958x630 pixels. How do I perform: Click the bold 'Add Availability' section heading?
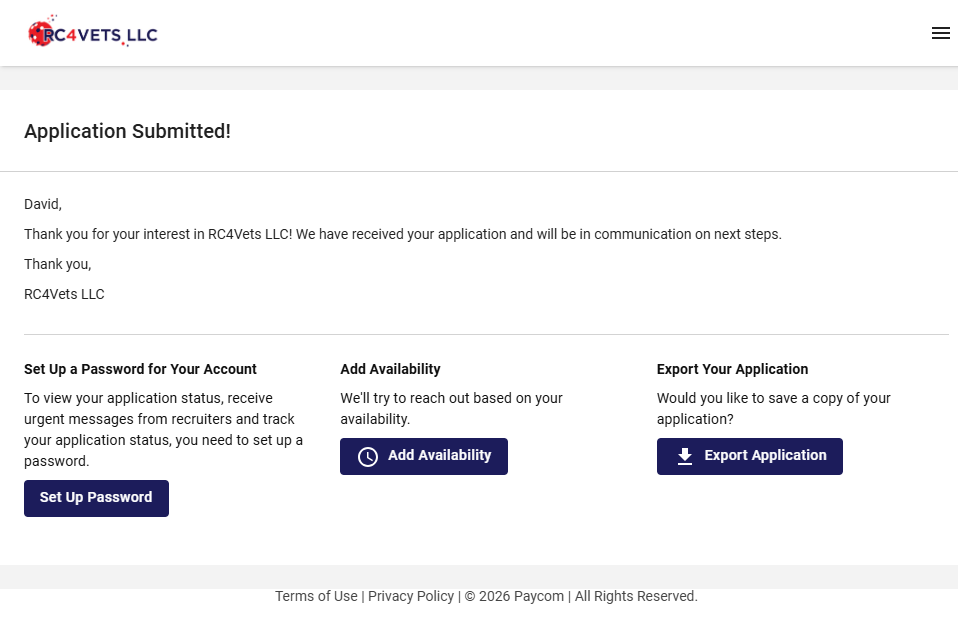[x=390, y=369]
